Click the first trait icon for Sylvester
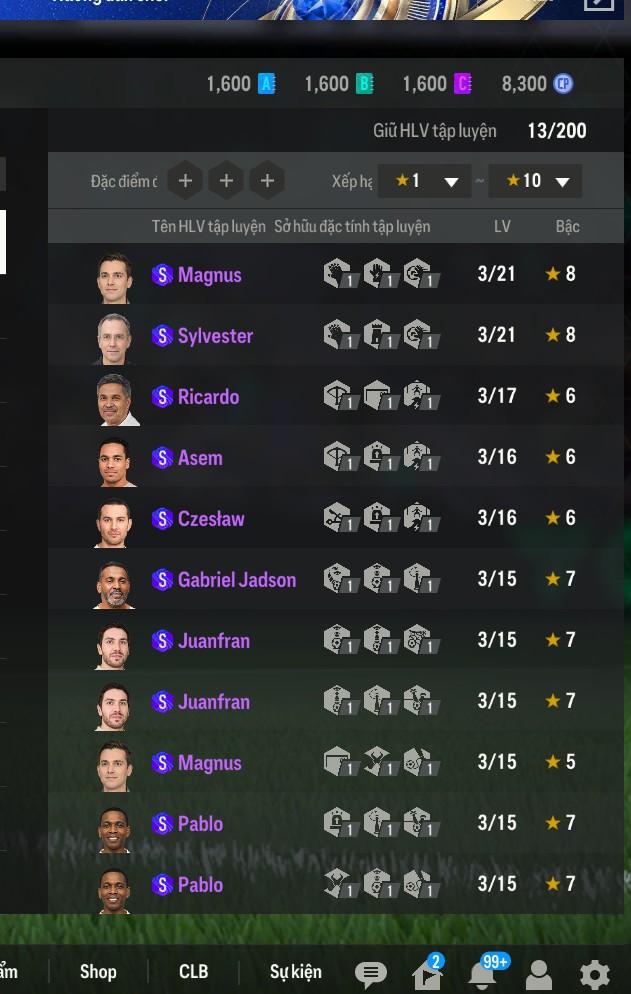The height and width of the screenshot is (994, 631). (339, 335)
